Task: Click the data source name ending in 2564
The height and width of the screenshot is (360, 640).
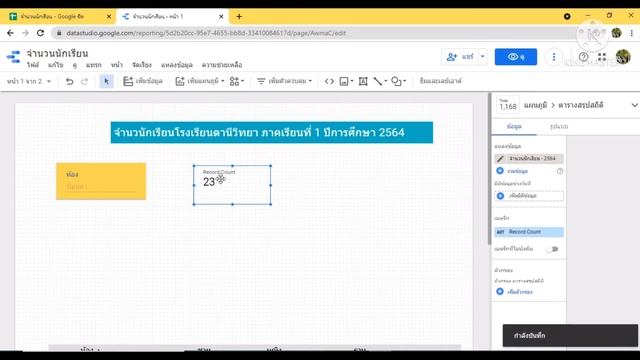Action: point(532,158)
